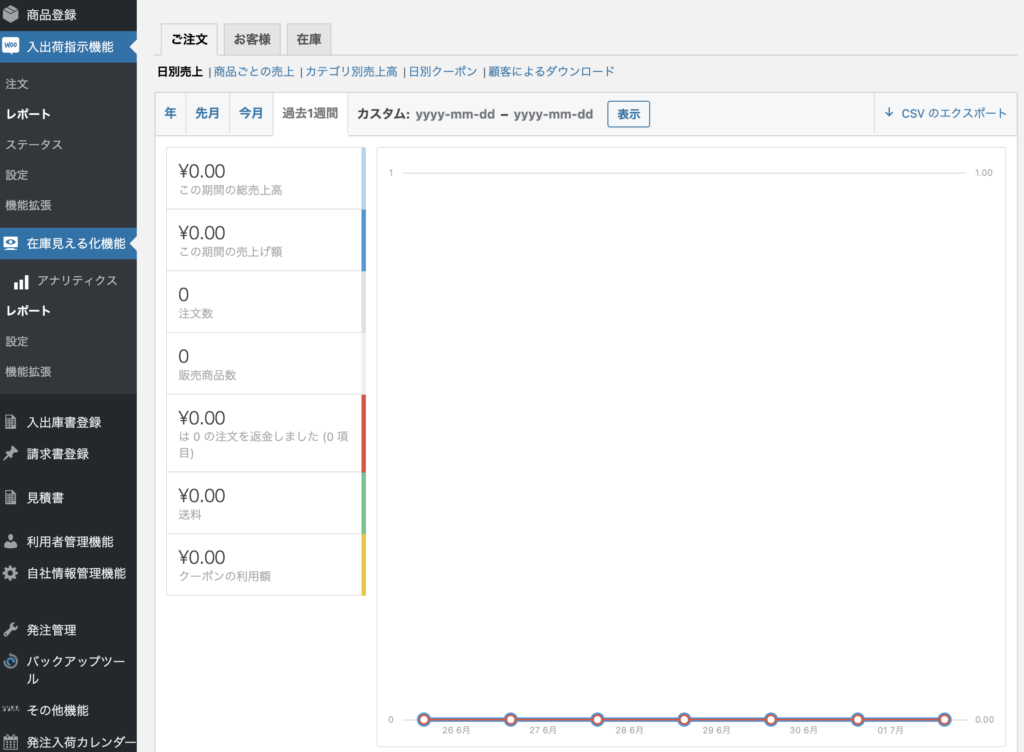Click the eye icon beside 在庫見える化機能
The image size is (1024, 752).
[x=11, y=243]
